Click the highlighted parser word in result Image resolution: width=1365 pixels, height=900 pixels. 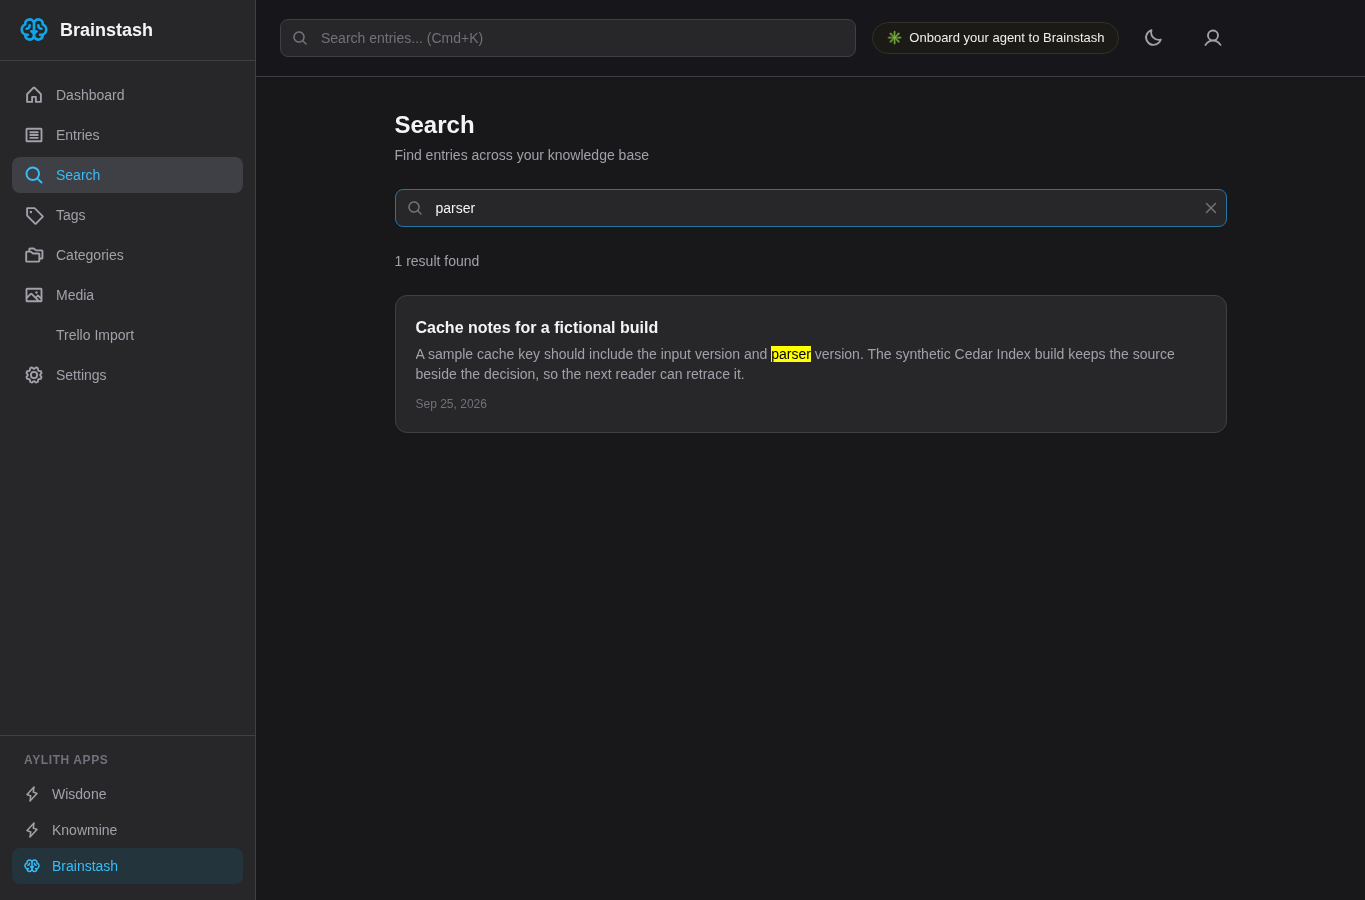(x=791, y=354)
